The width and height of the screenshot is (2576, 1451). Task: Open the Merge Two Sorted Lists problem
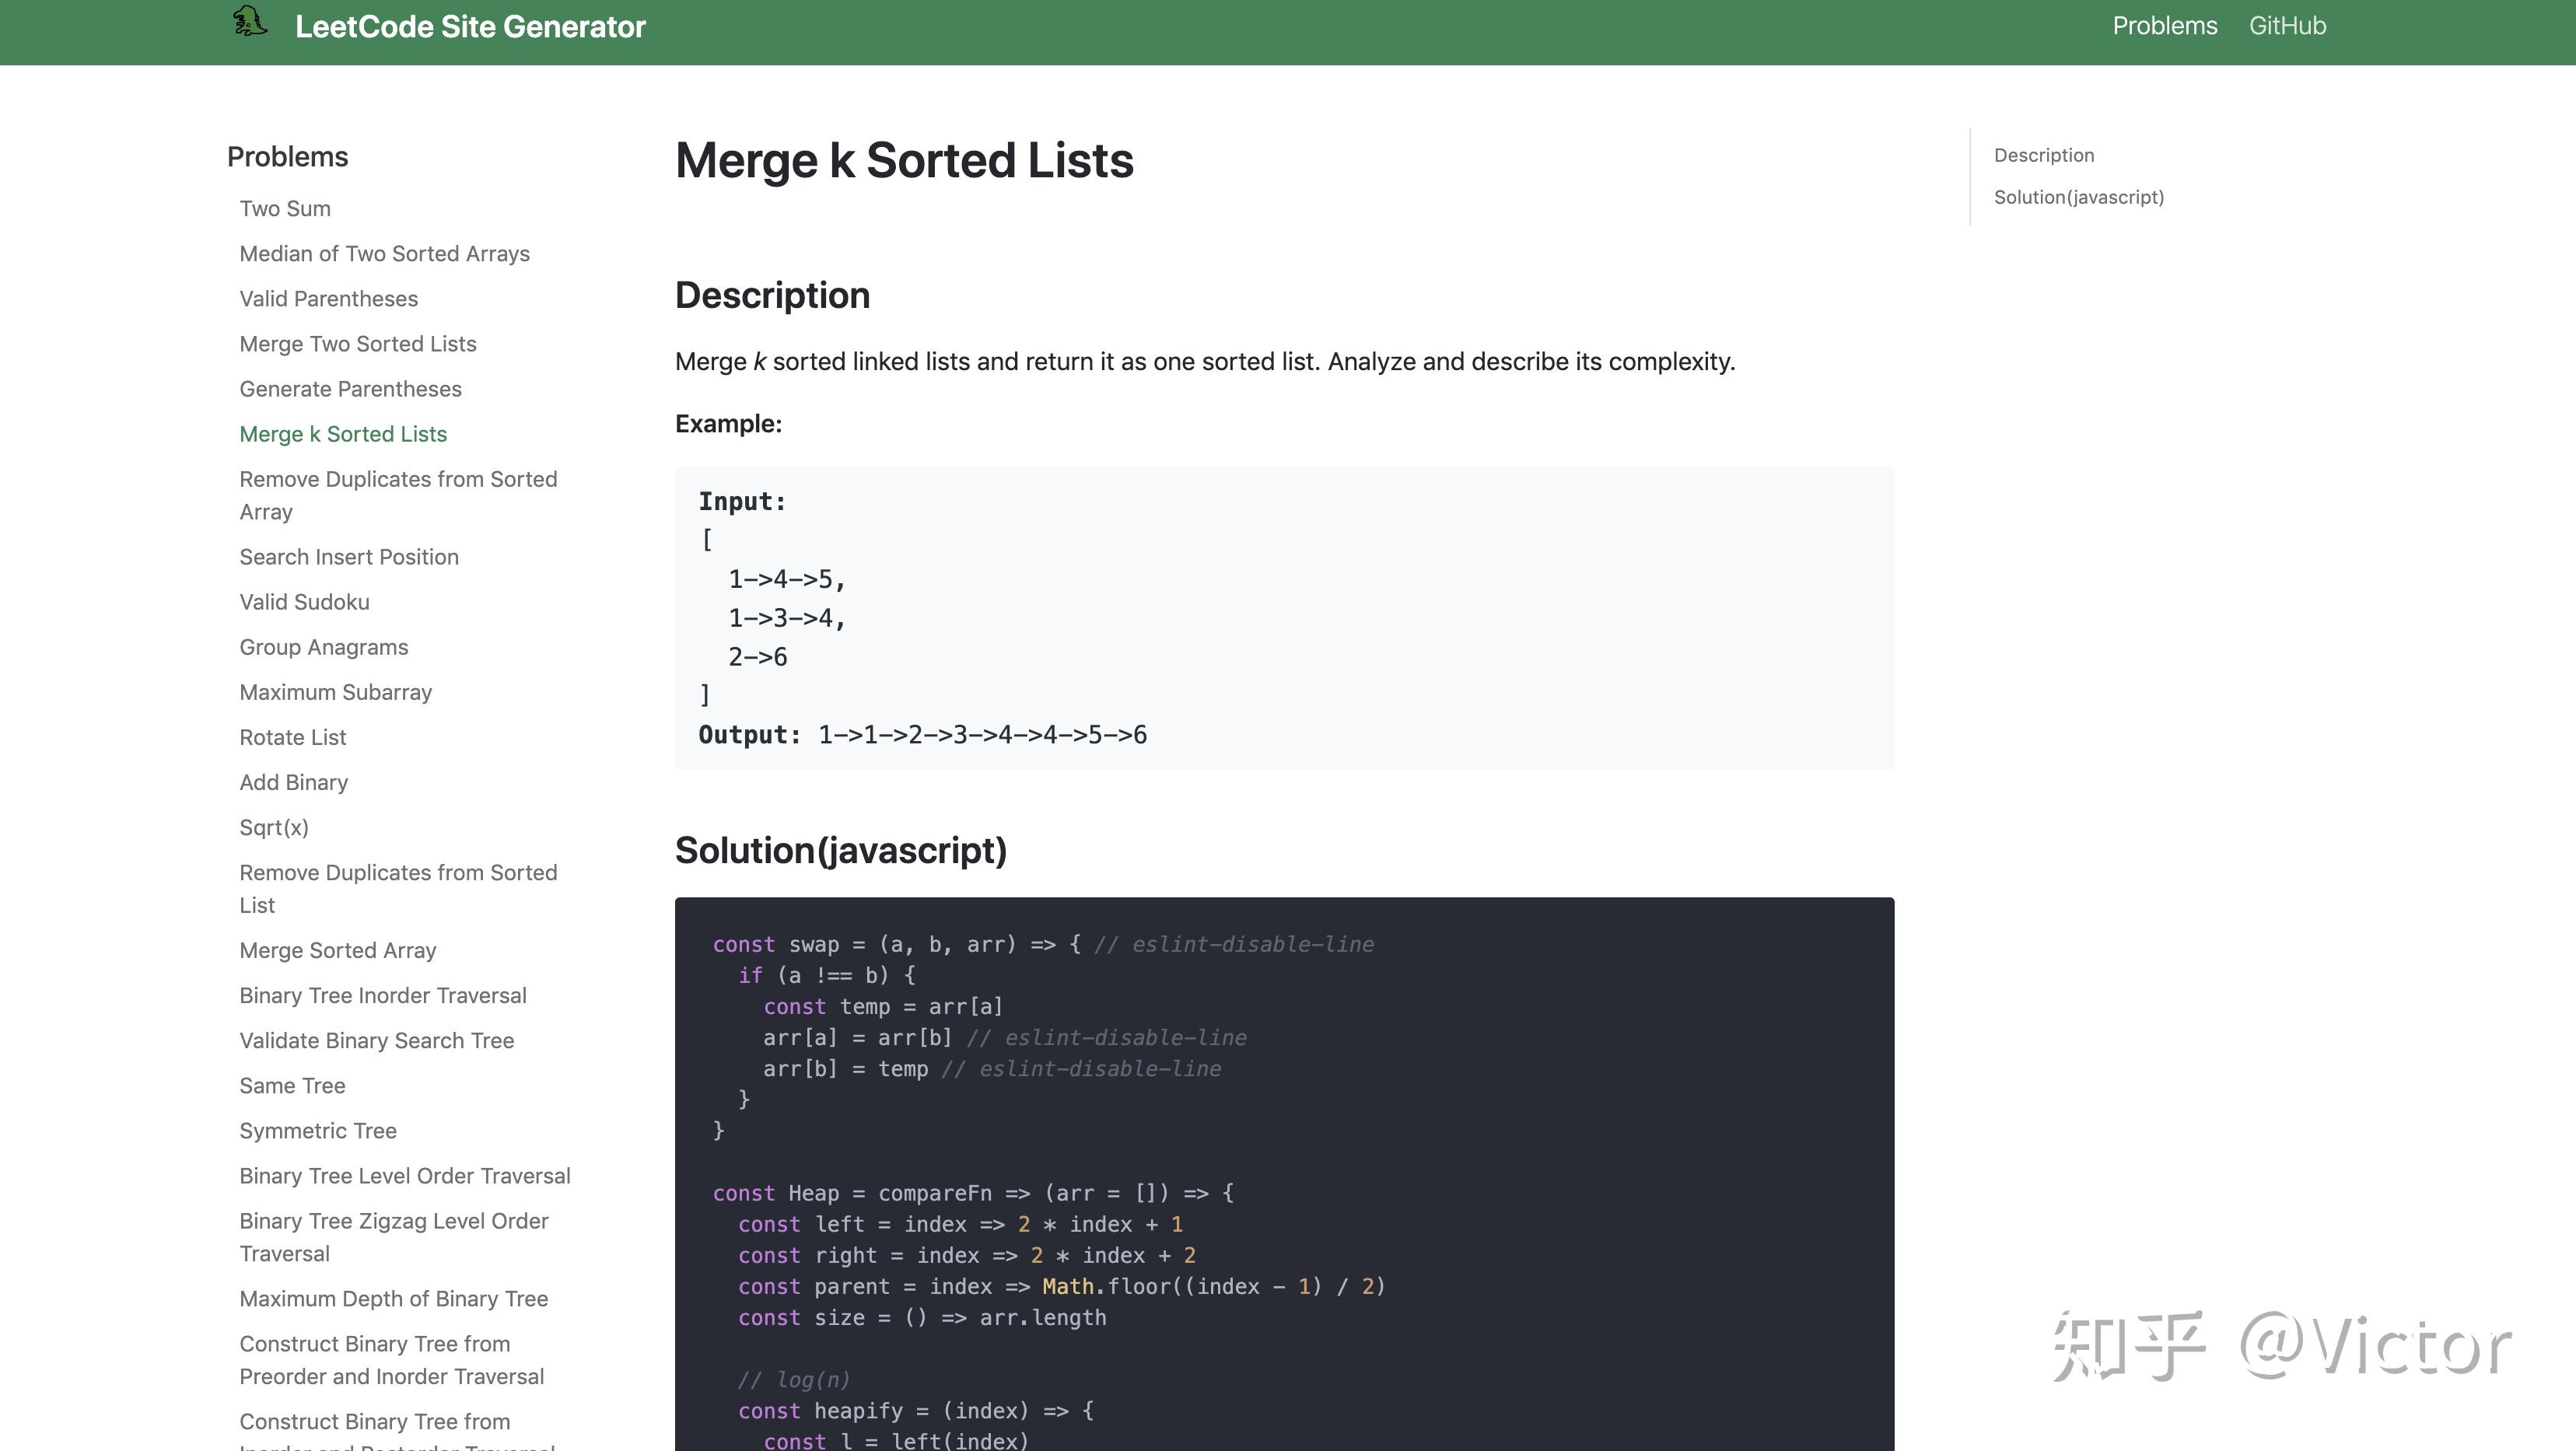coord(357,343)
